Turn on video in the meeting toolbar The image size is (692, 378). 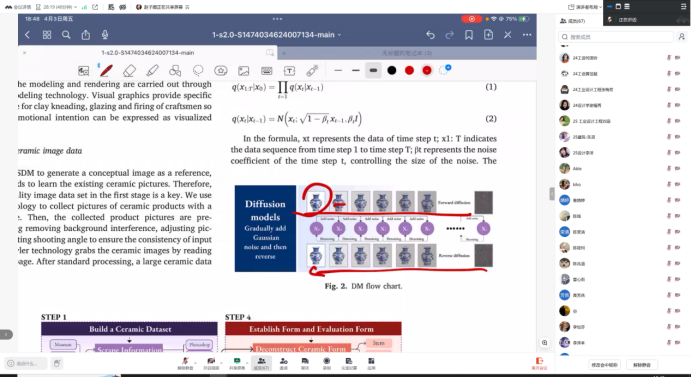click(210, 363)
